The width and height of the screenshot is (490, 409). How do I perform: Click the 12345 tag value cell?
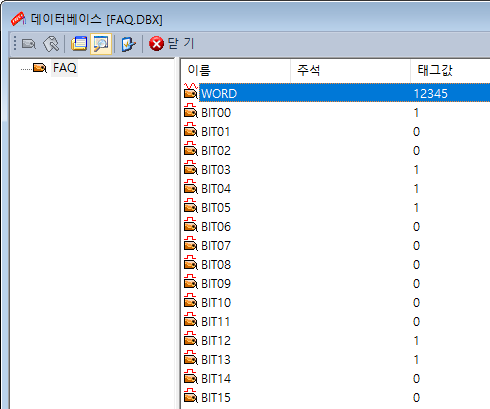pos(431,94)
